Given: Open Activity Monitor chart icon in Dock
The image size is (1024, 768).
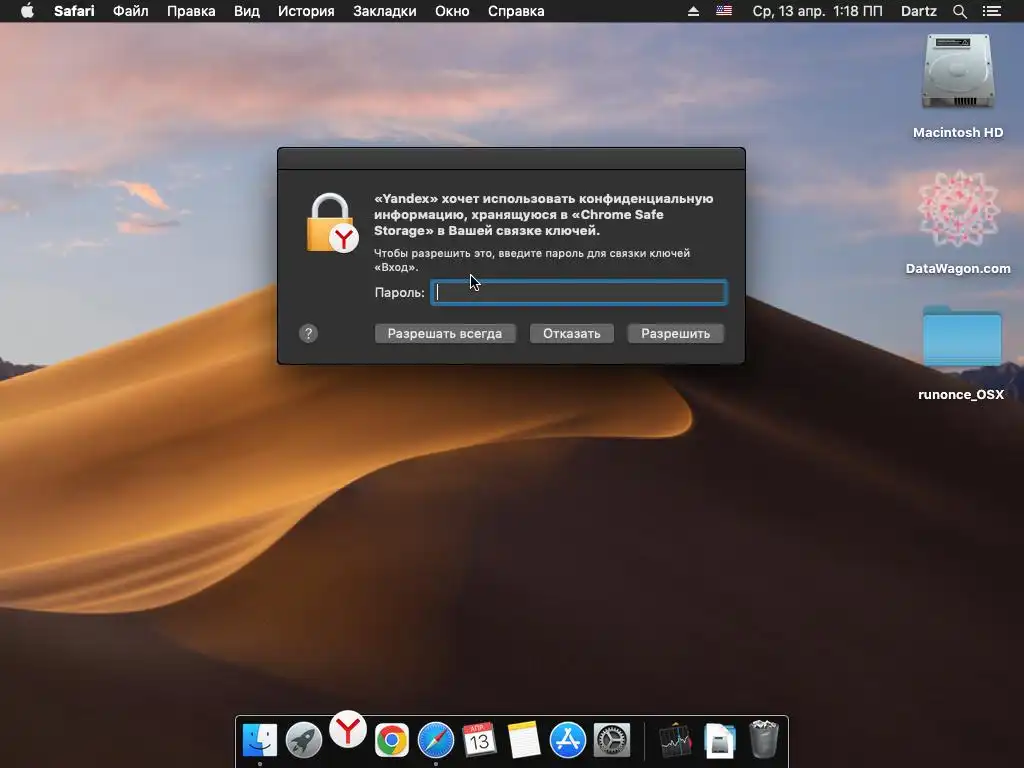Looking at the screenshot, I should [675, 741].
